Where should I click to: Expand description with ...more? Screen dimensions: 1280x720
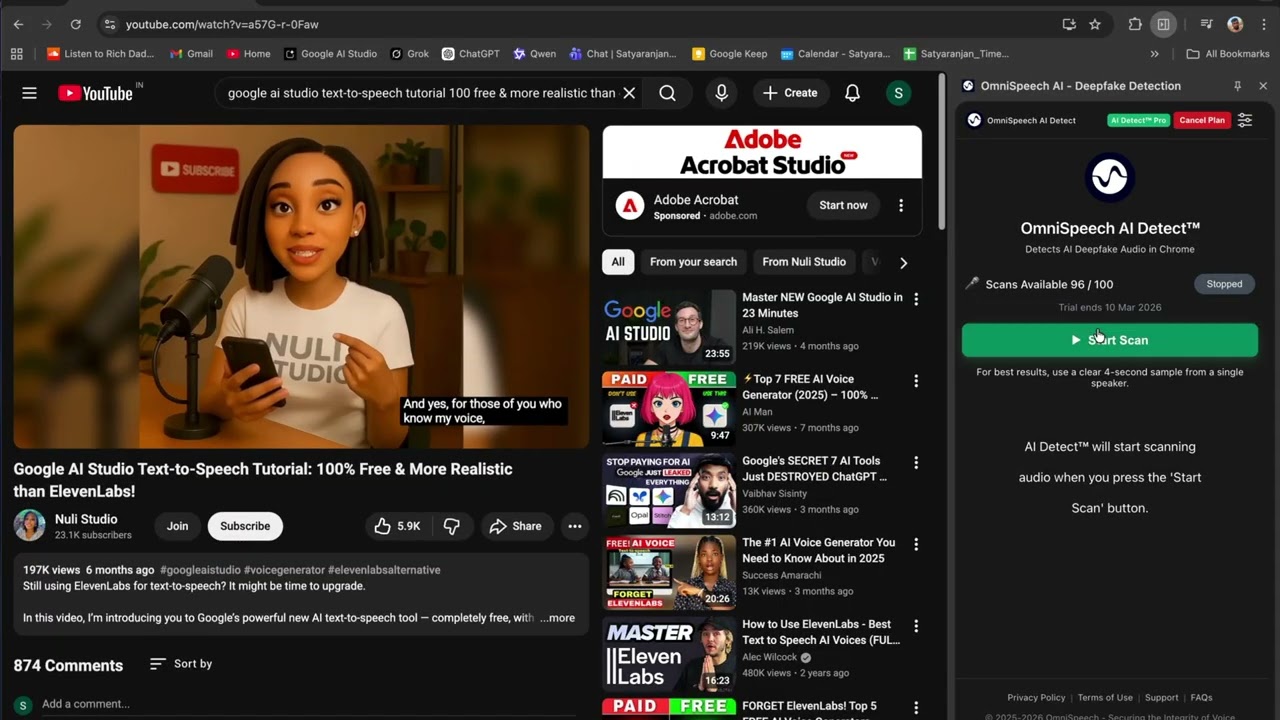[558, 618]
